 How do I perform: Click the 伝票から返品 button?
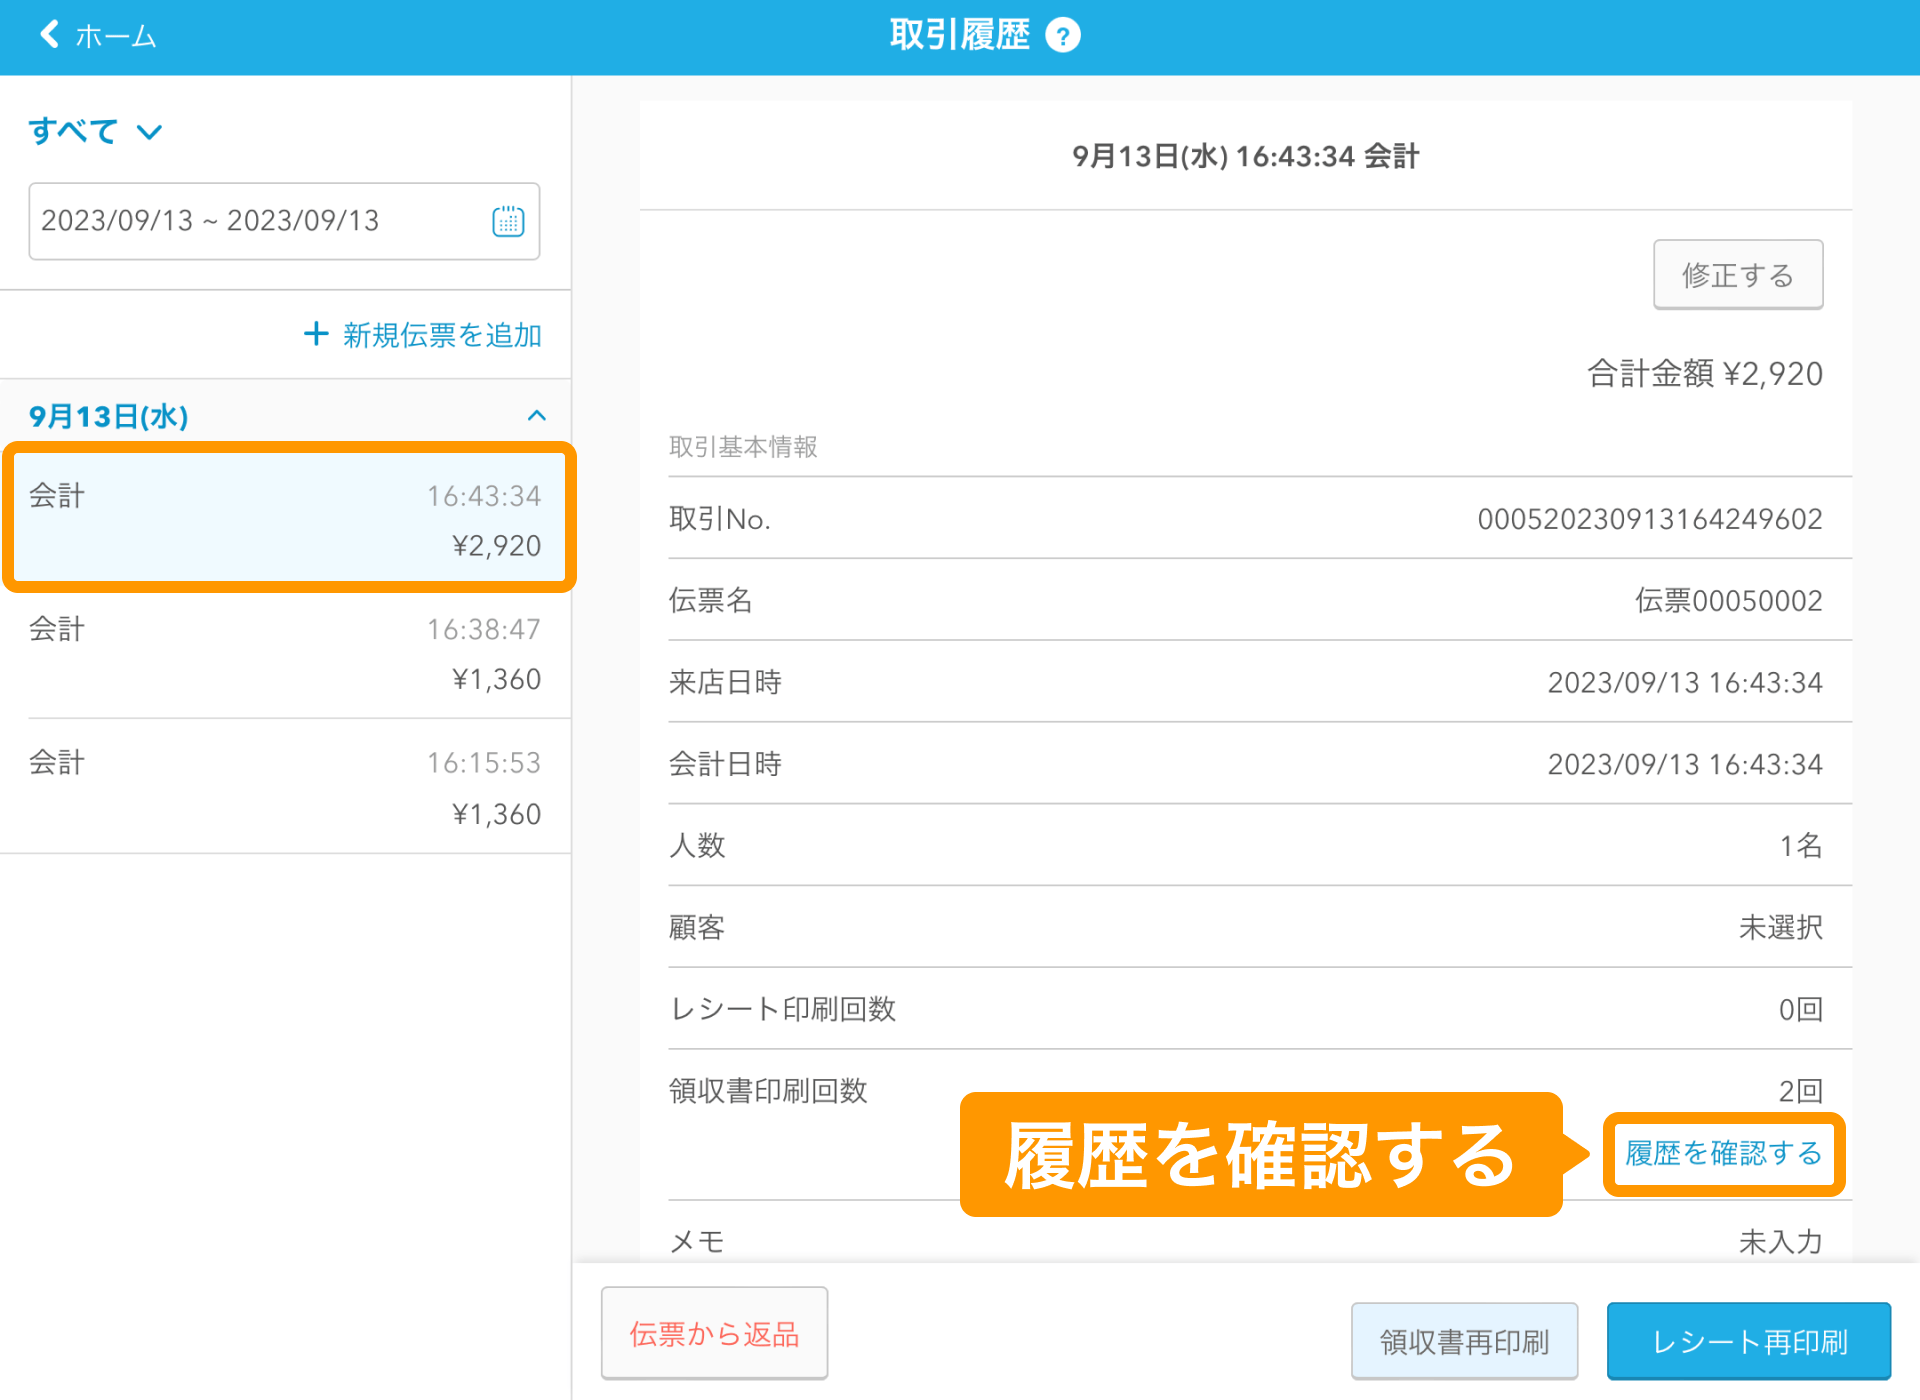tap(713, 1333)
